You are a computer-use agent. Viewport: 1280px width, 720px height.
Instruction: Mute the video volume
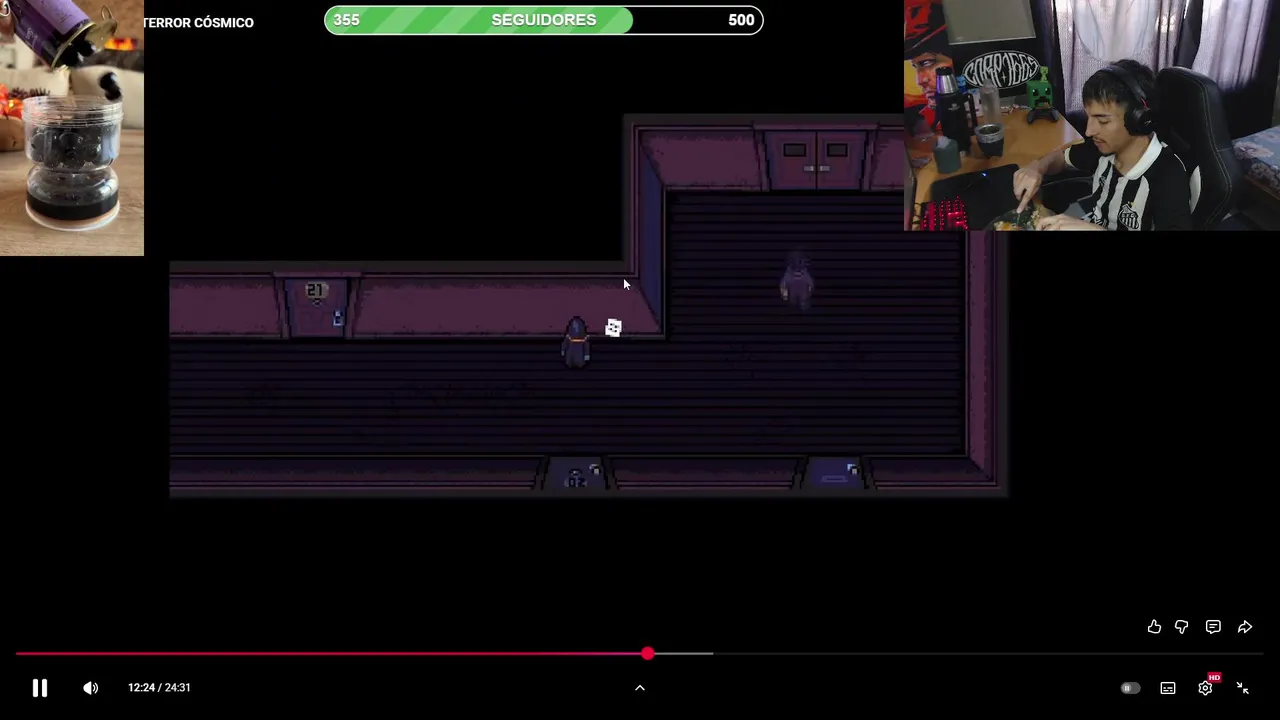tap(90, 688)
